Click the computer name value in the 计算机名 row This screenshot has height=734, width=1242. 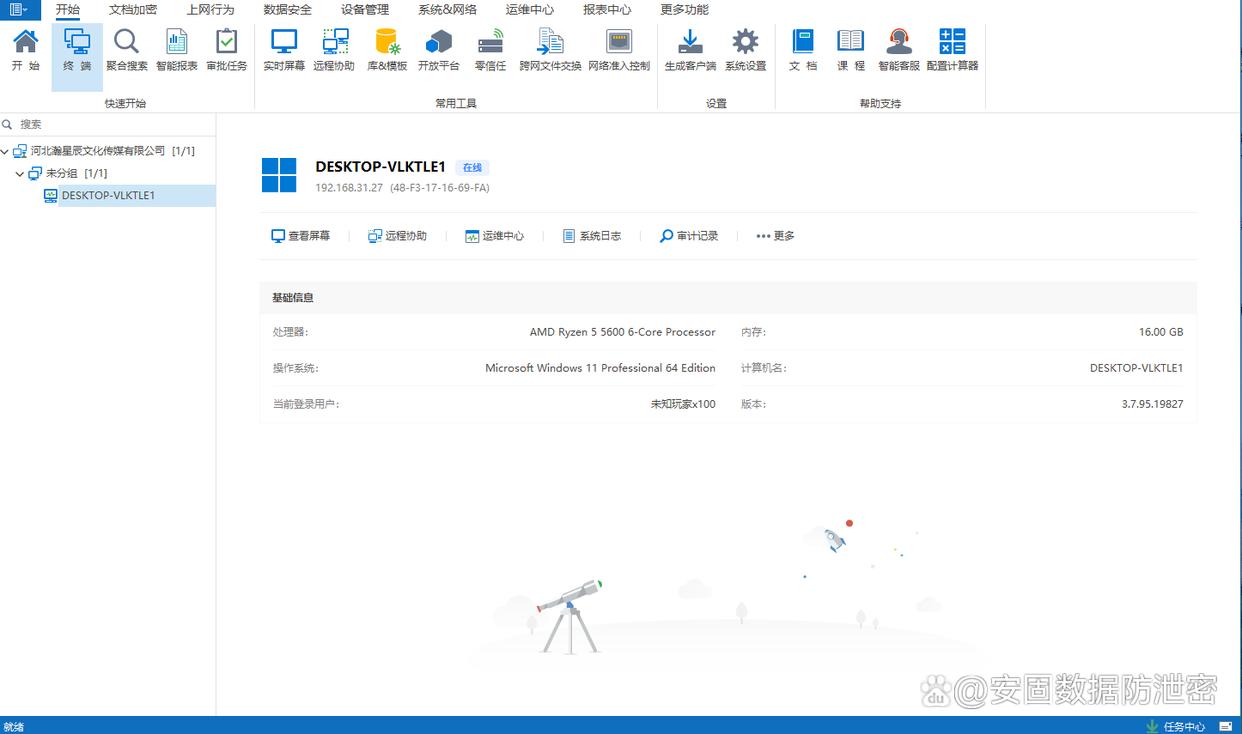point(1136,368)
